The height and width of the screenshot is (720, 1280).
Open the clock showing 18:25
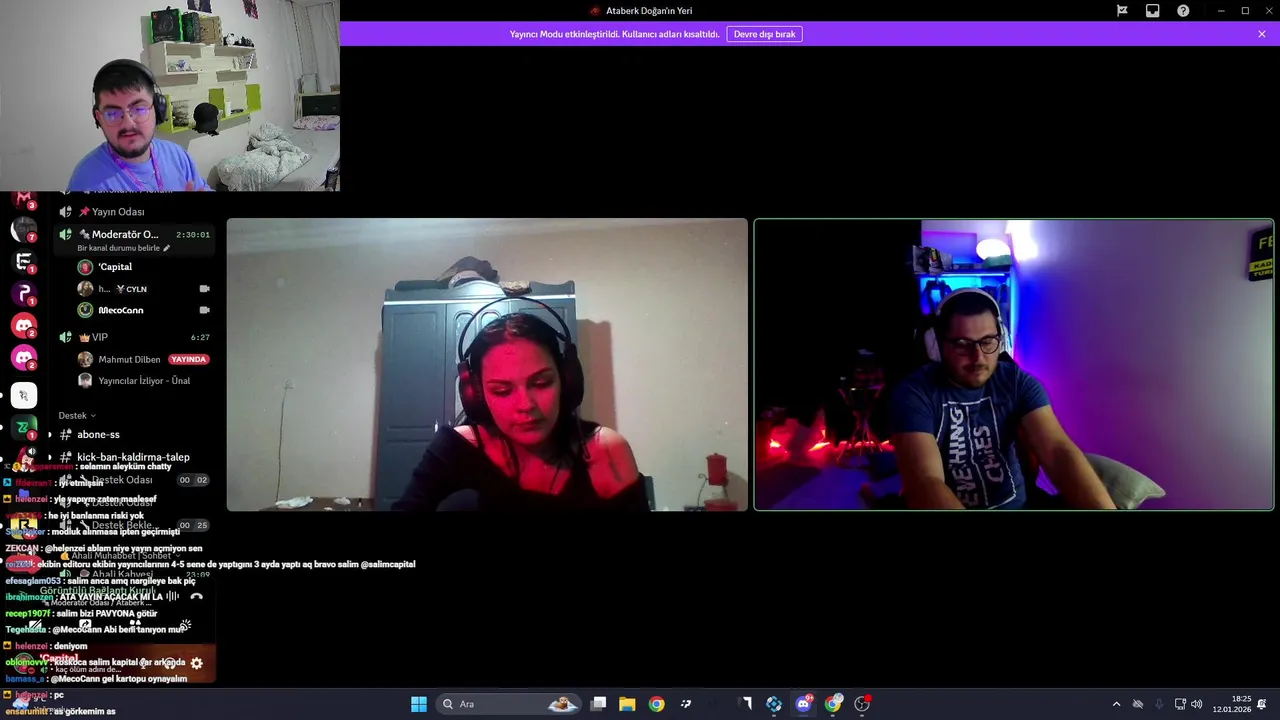click(x=1232, y=704)
